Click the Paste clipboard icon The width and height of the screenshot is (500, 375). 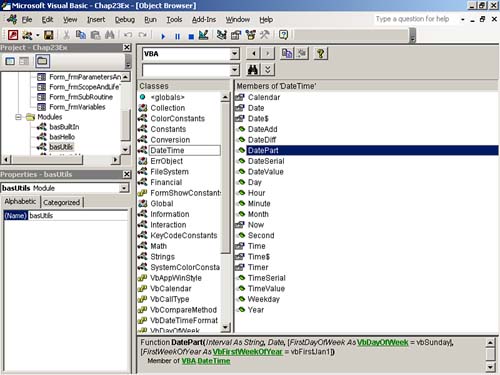pyautogui.click(x=95, y=35)
